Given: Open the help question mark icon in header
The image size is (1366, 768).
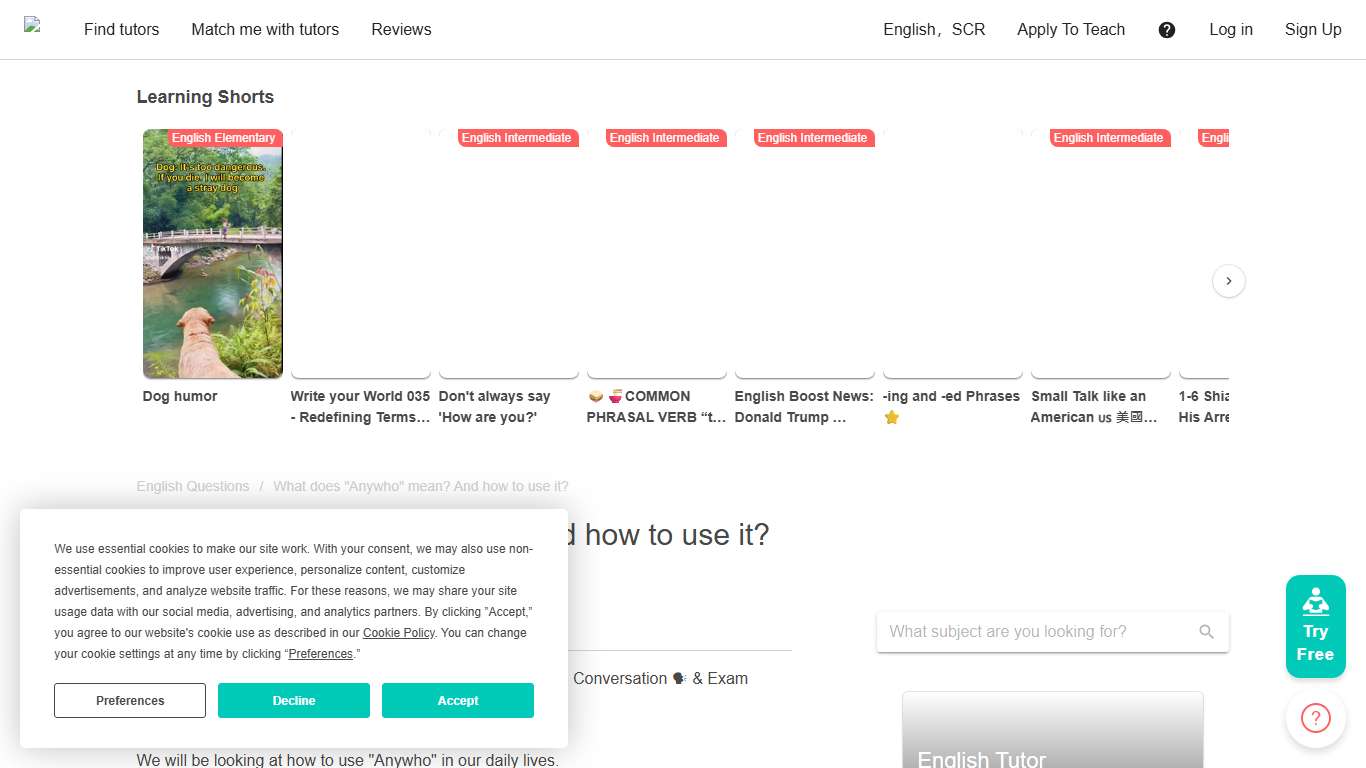Looking at the screenshot, I should coord(1167,29).
